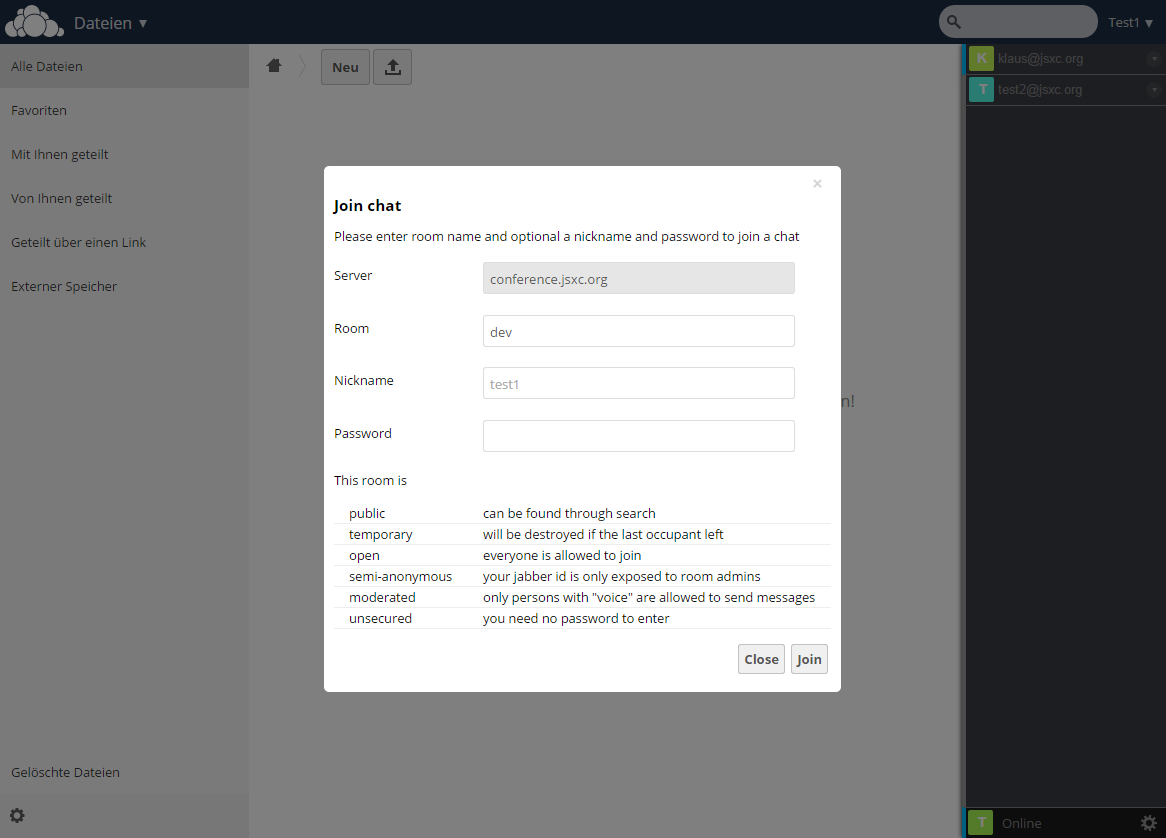This screenshot has height=838, width=1166.
Task: Click the 'semi-anonymous' room property
Action: coord(582,576)
